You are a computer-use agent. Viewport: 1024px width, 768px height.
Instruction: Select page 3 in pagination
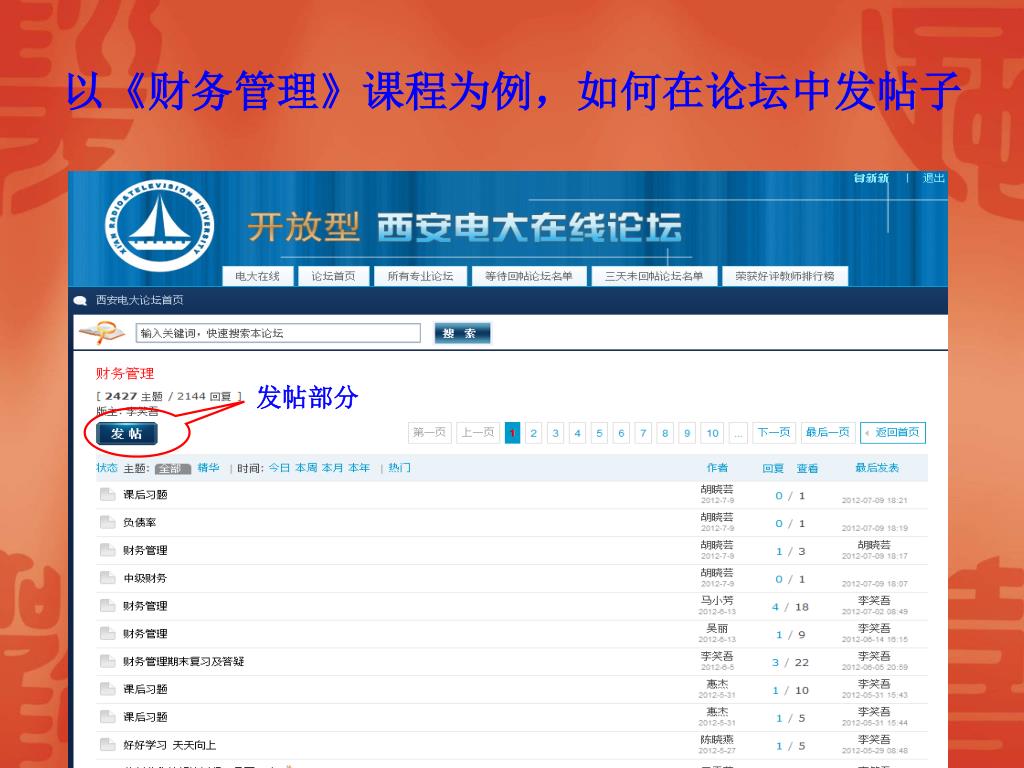(x=556, y=433)
